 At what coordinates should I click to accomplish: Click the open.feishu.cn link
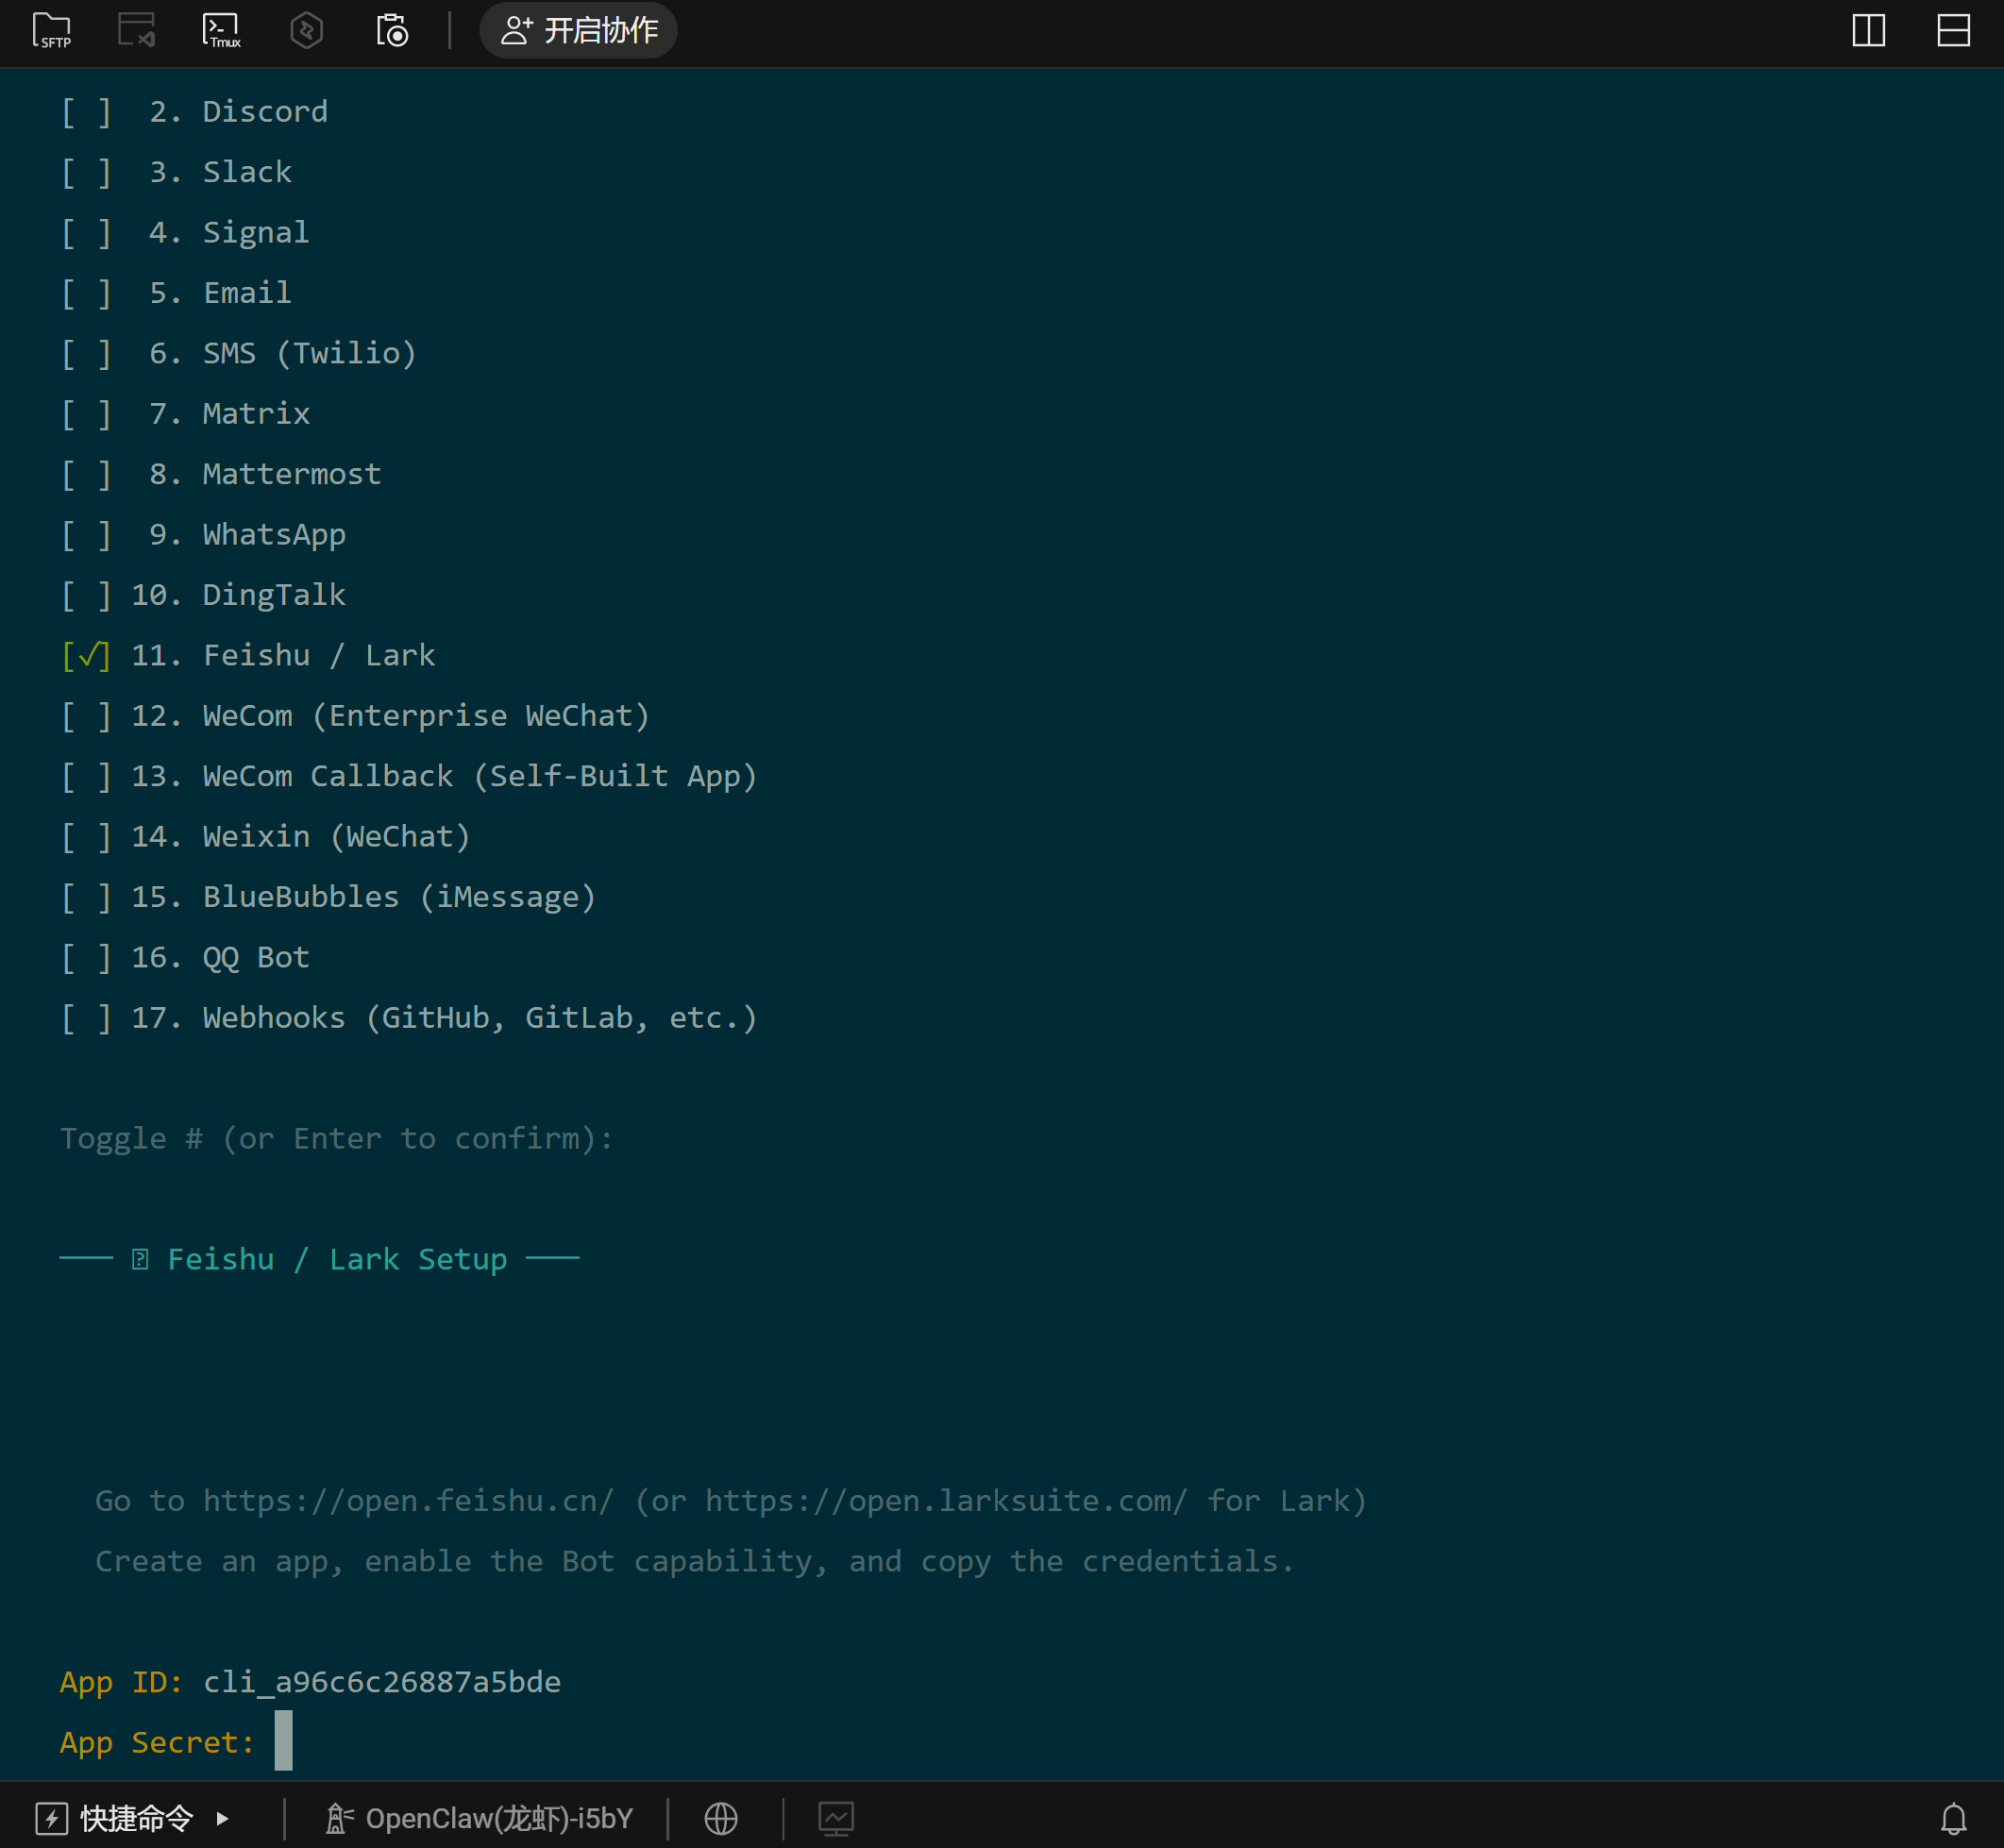408,1501
